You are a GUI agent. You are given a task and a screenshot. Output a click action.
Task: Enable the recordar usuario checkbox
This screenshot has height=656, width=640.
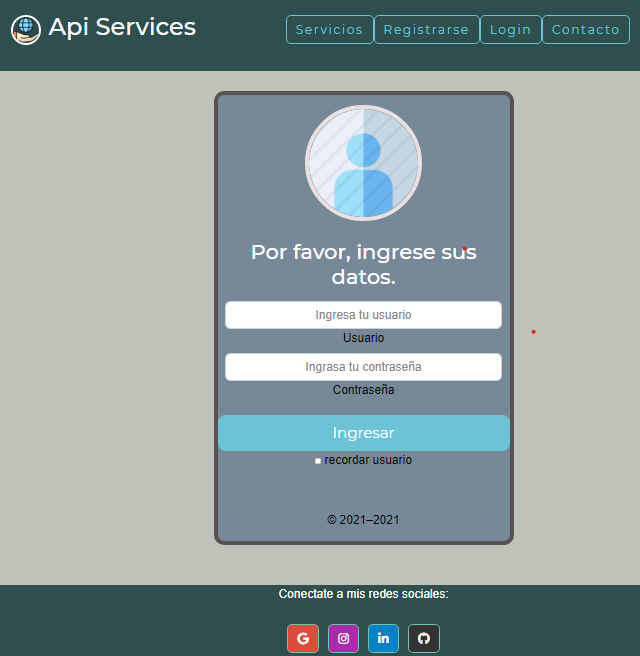318,461
